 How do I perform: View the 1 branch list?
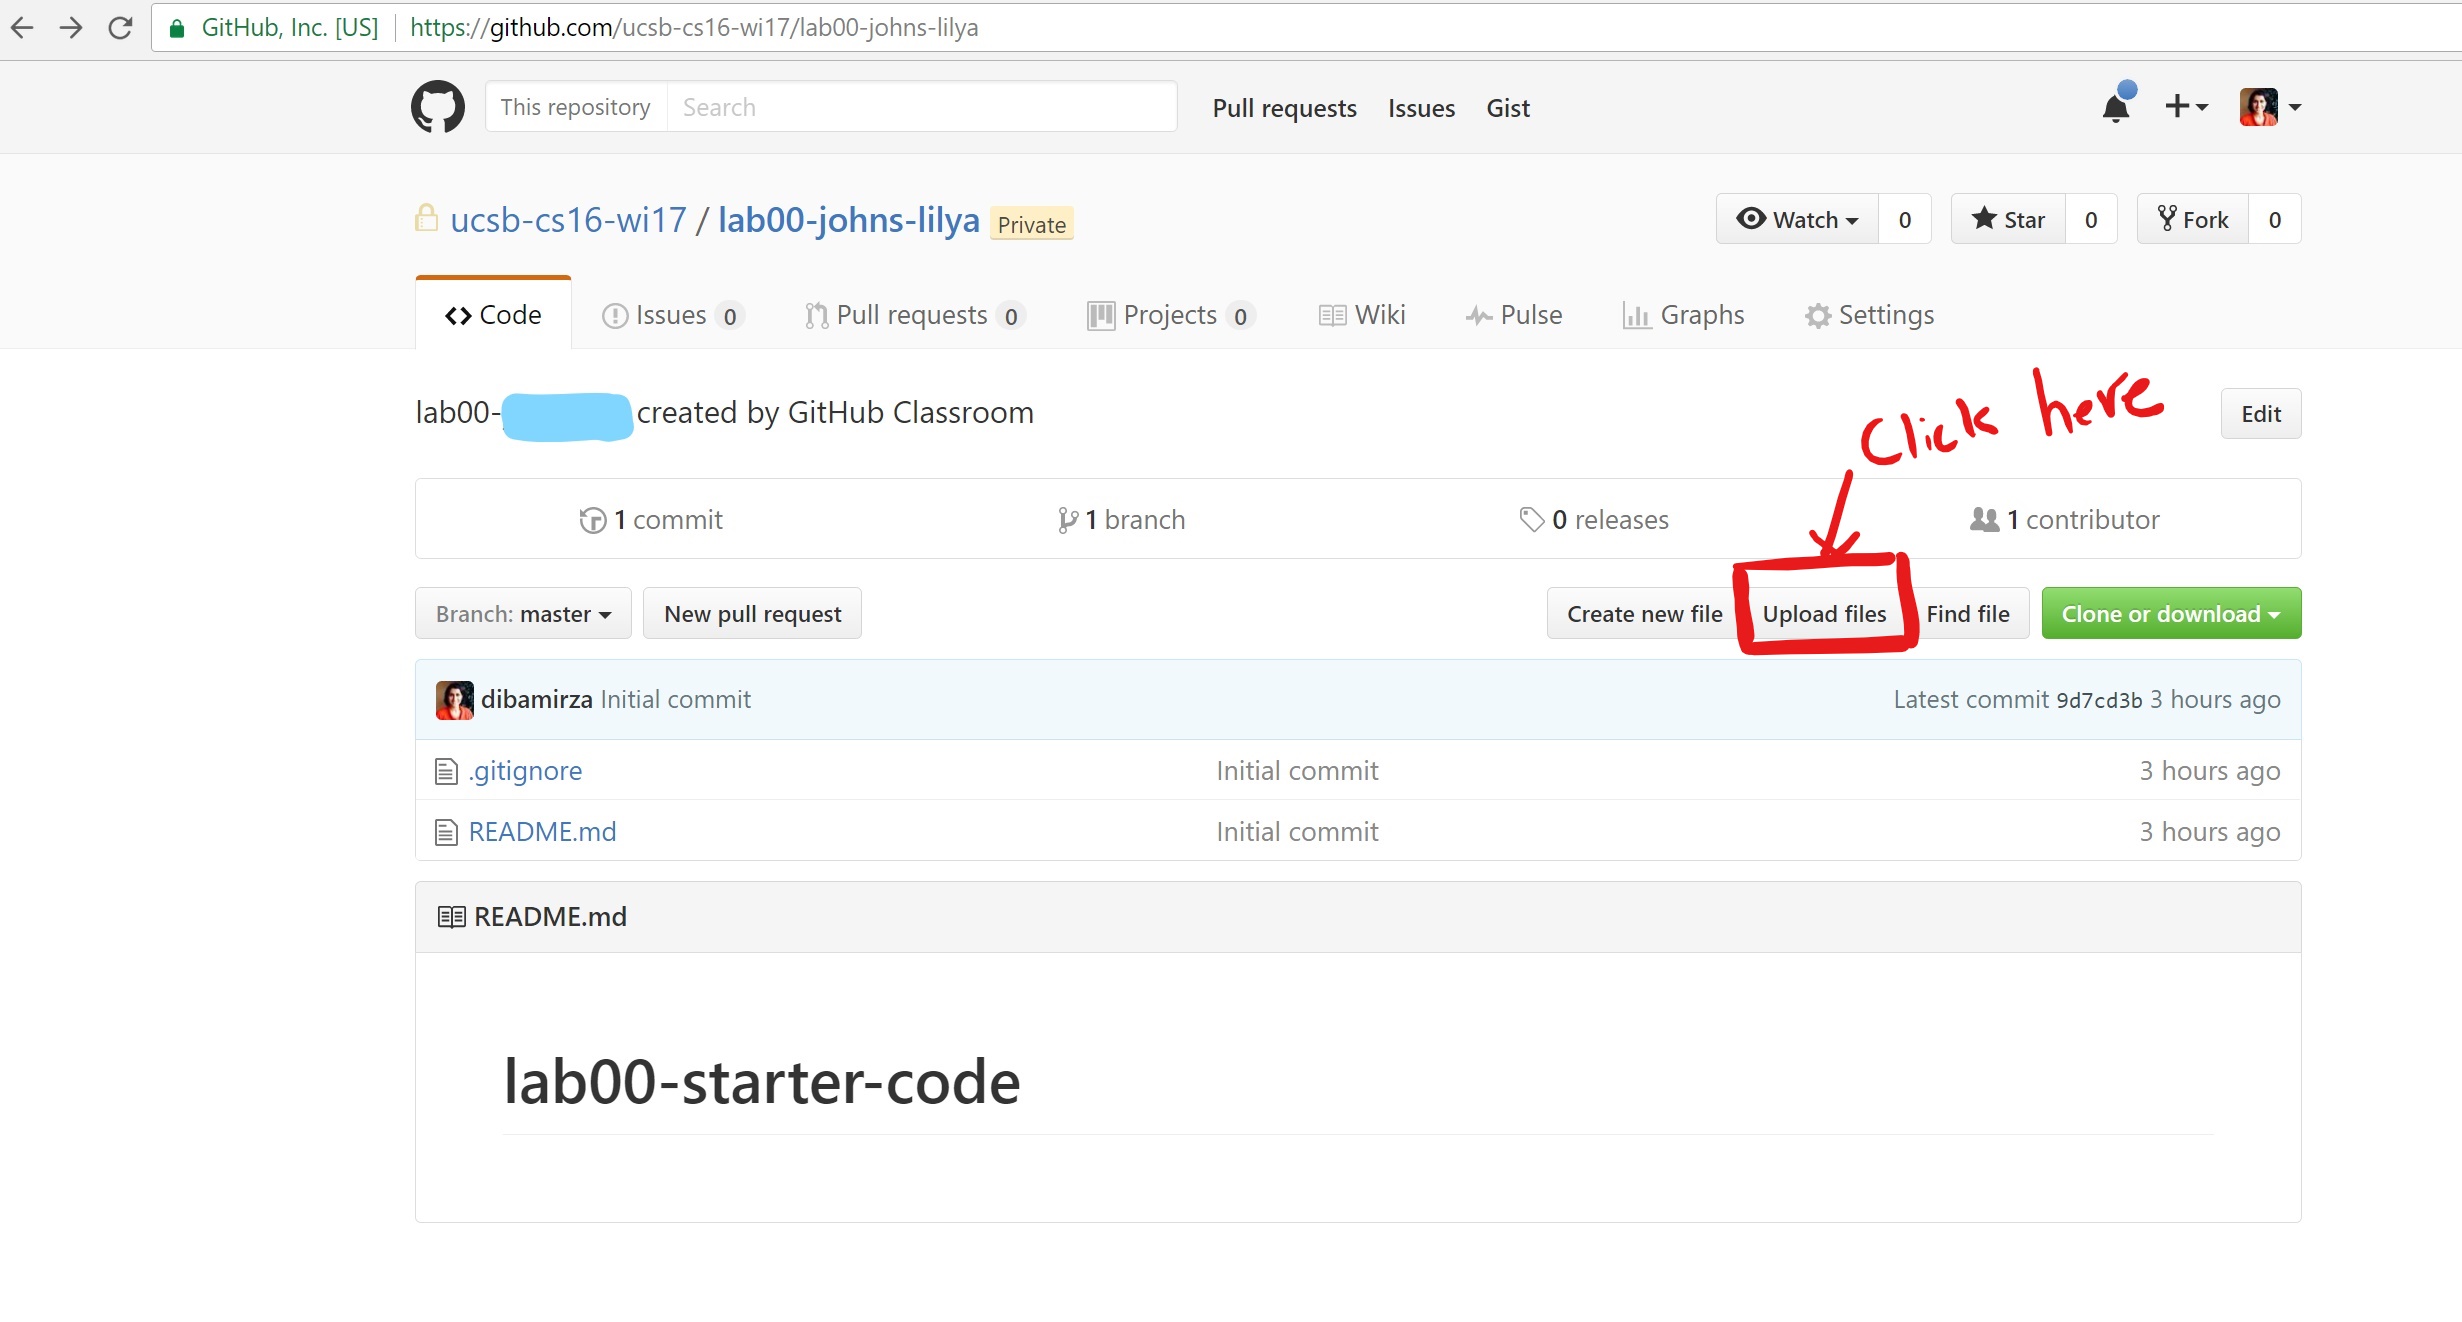coord(1121,520)
